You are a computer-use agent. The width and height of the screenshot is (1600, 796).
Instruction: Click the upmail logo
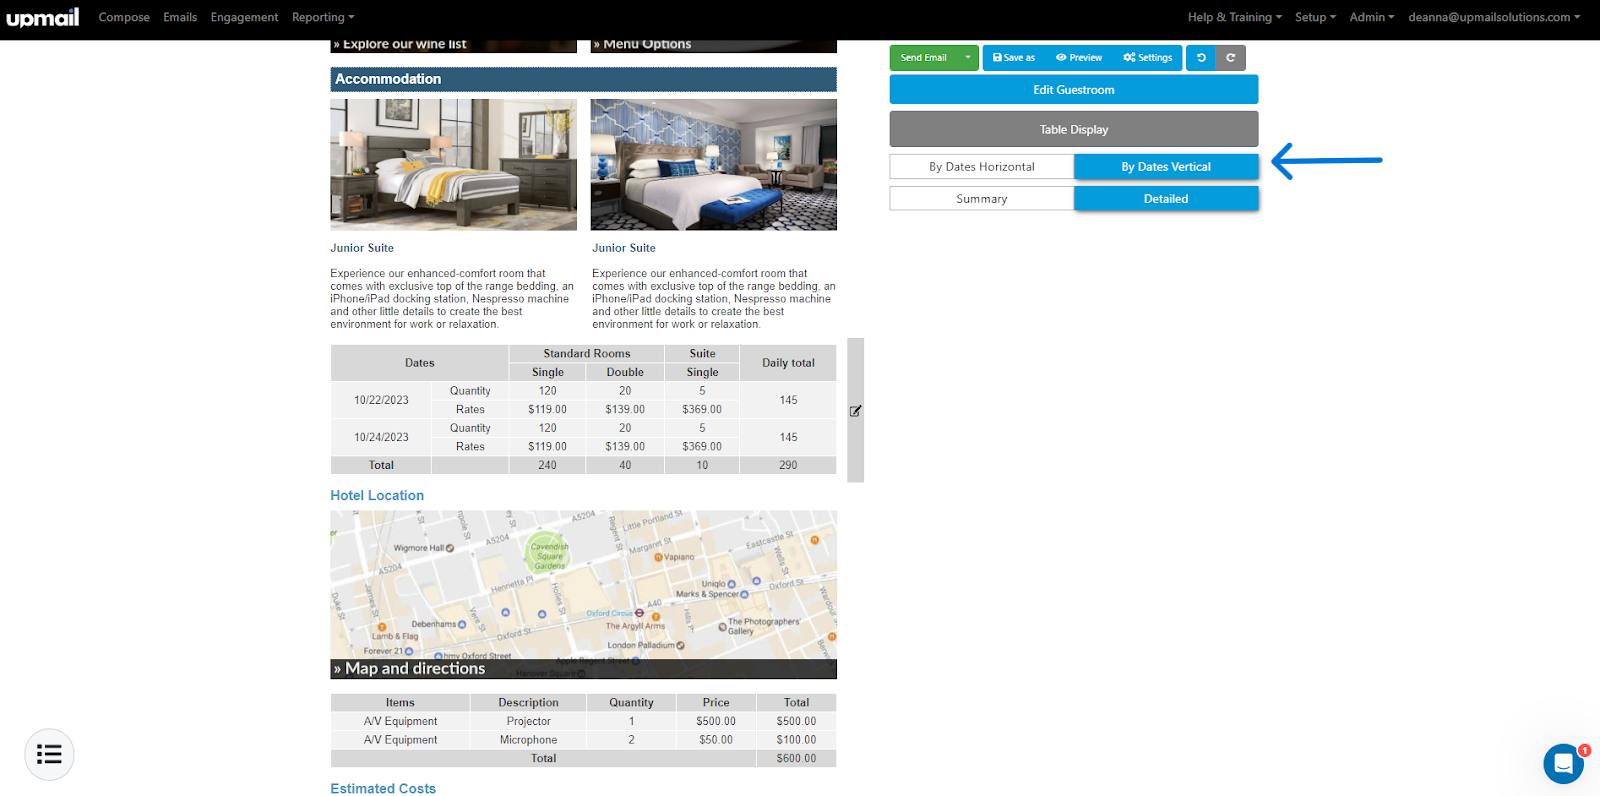click(43, 17)
